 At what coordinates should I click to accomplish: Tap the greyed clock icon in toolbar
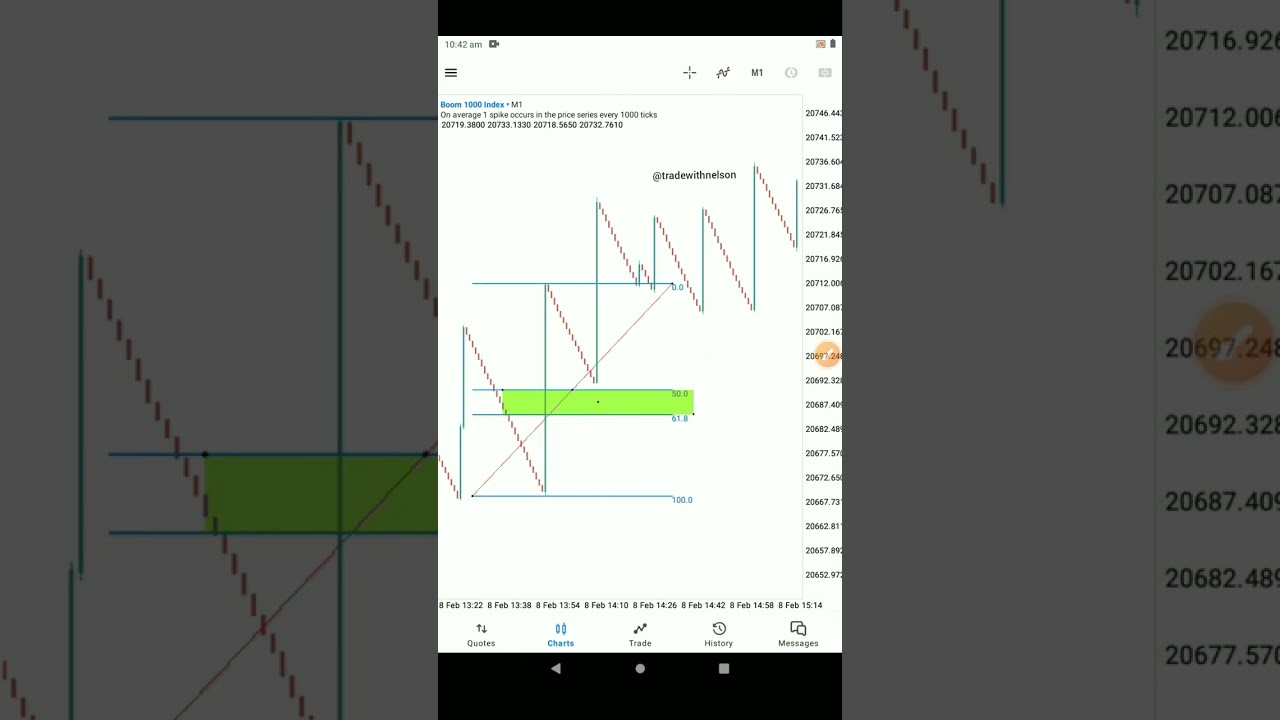point(791,73)
